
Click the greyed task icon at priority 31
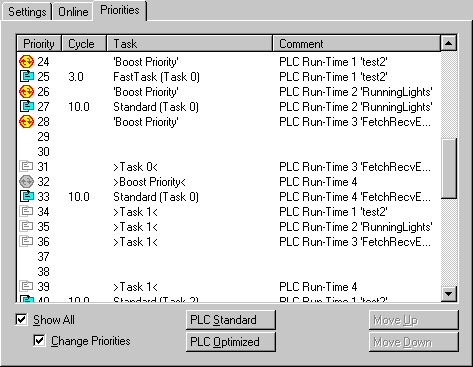click(27, 167)
